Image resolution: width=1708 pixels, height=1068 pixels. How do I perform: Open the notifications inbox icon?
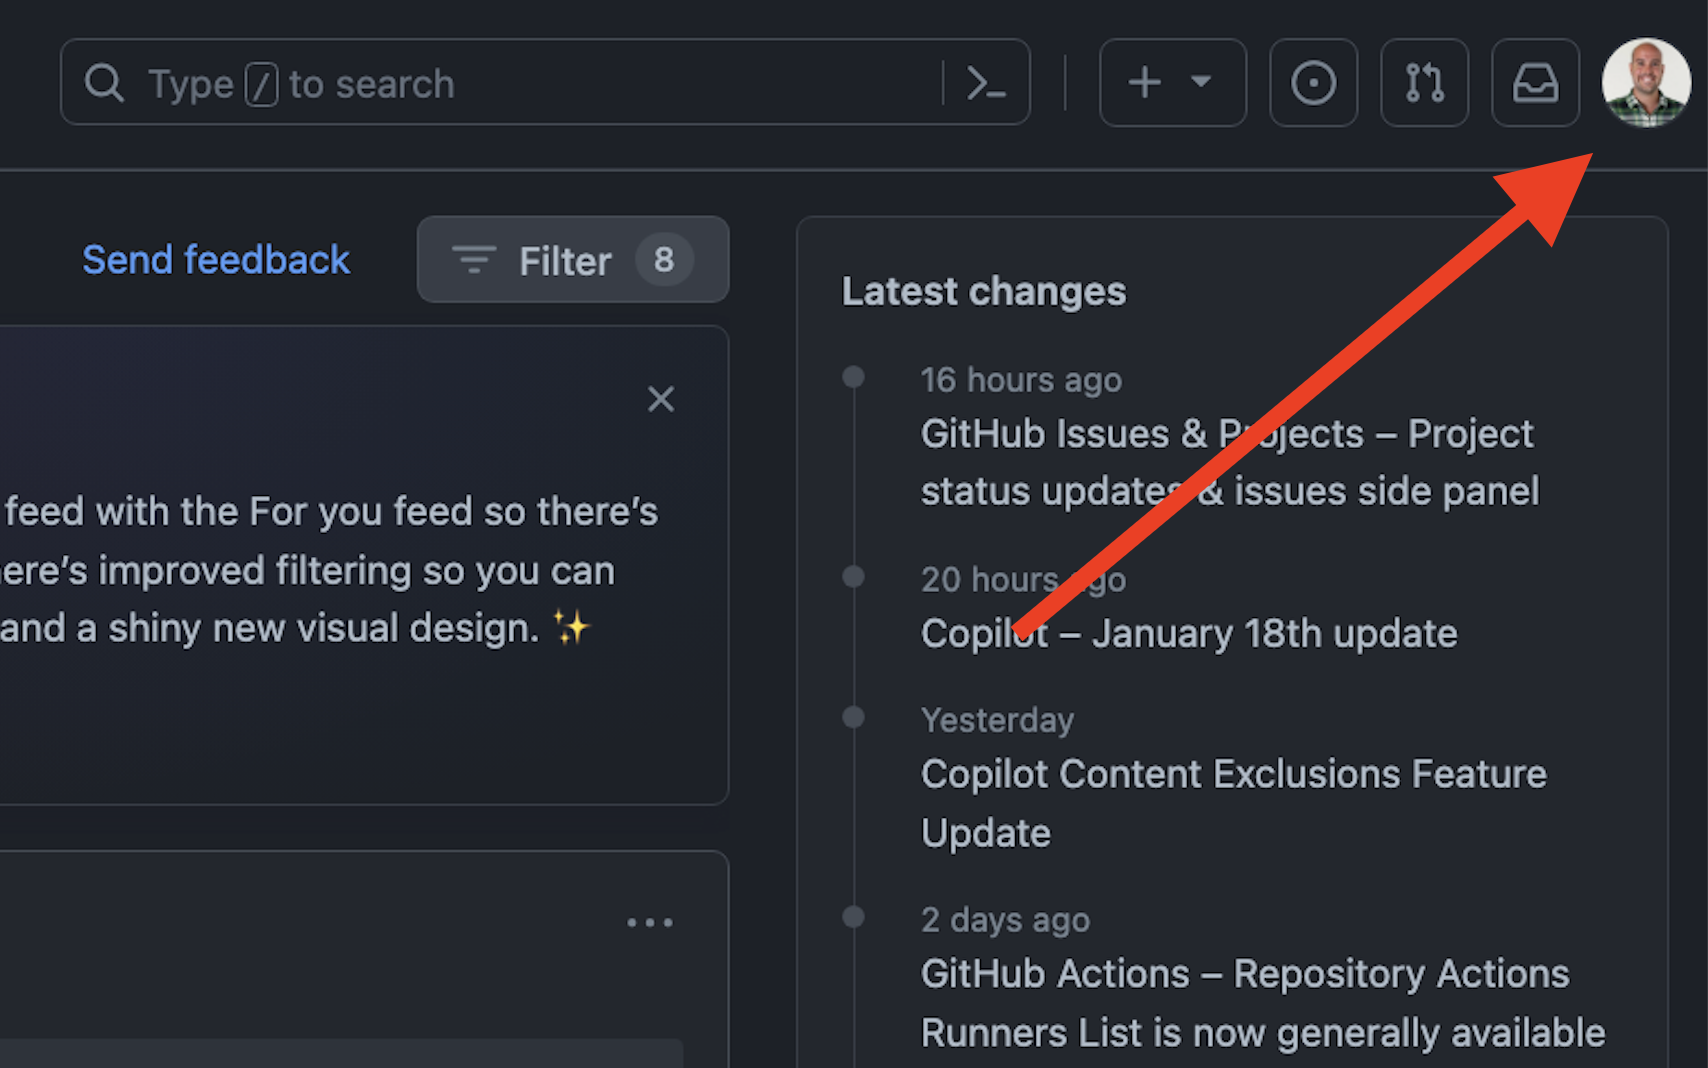point(1536,83)
